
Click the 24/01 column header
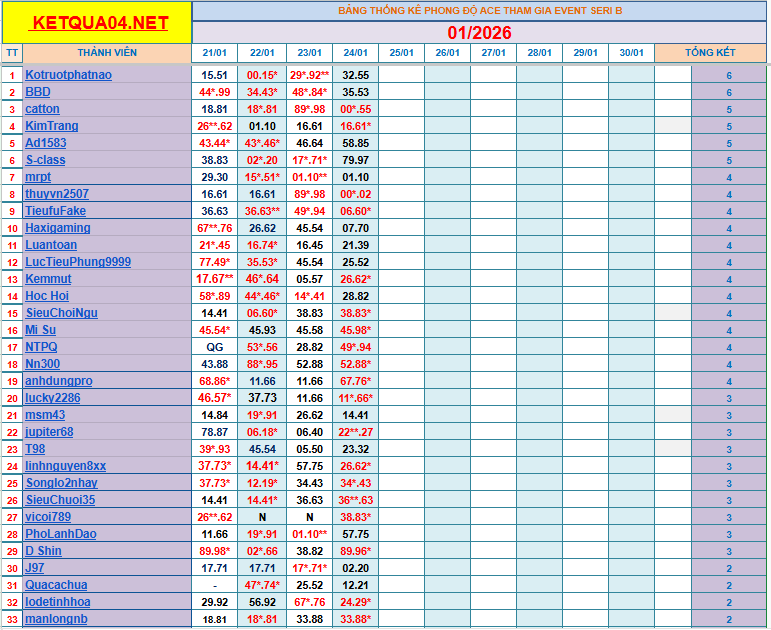pyautogui.click(x=356, y=53)
